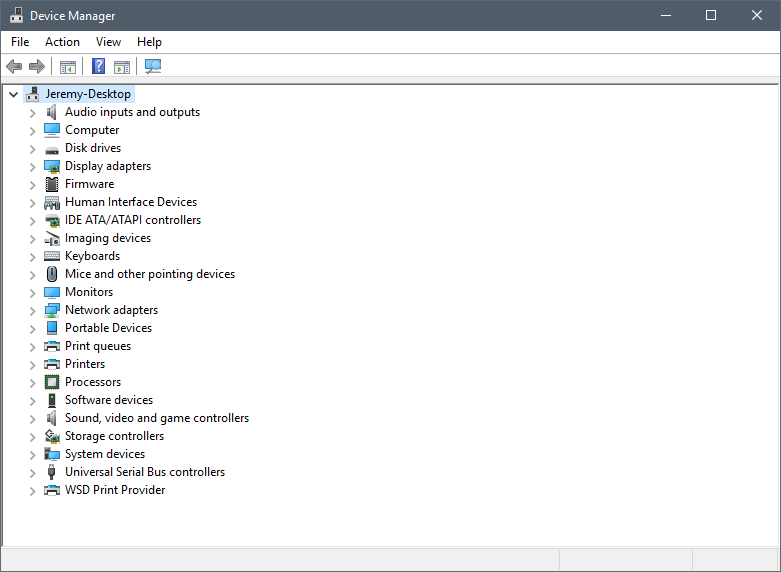Show/hide console tree toolbar icon
781x572 pixels.
click(68, 67)
